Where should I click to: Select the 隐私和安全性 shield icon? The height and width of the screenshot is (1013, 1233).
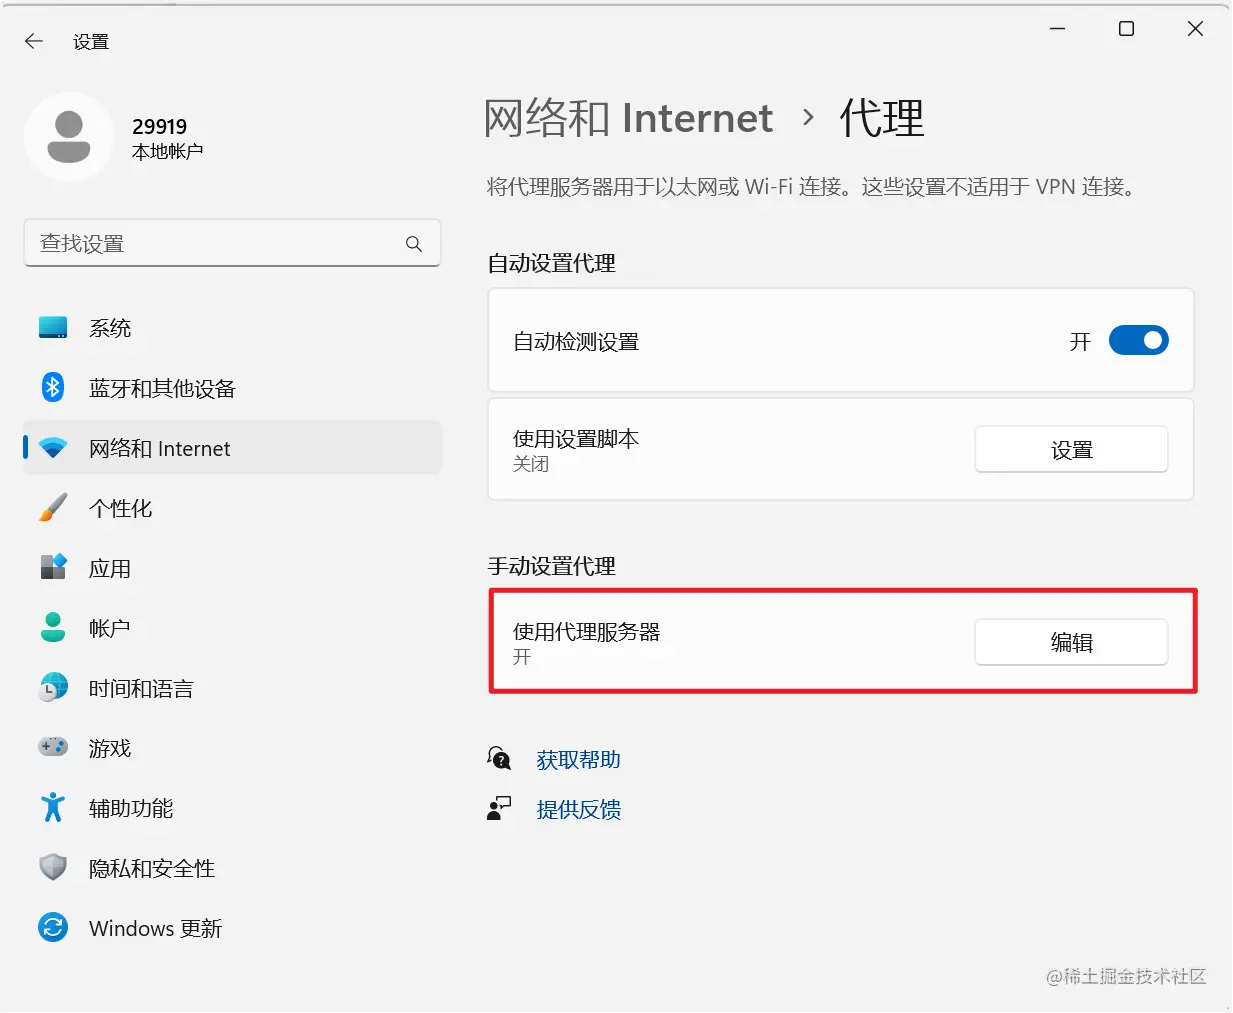pyautogui.click(x=52, y=868)
